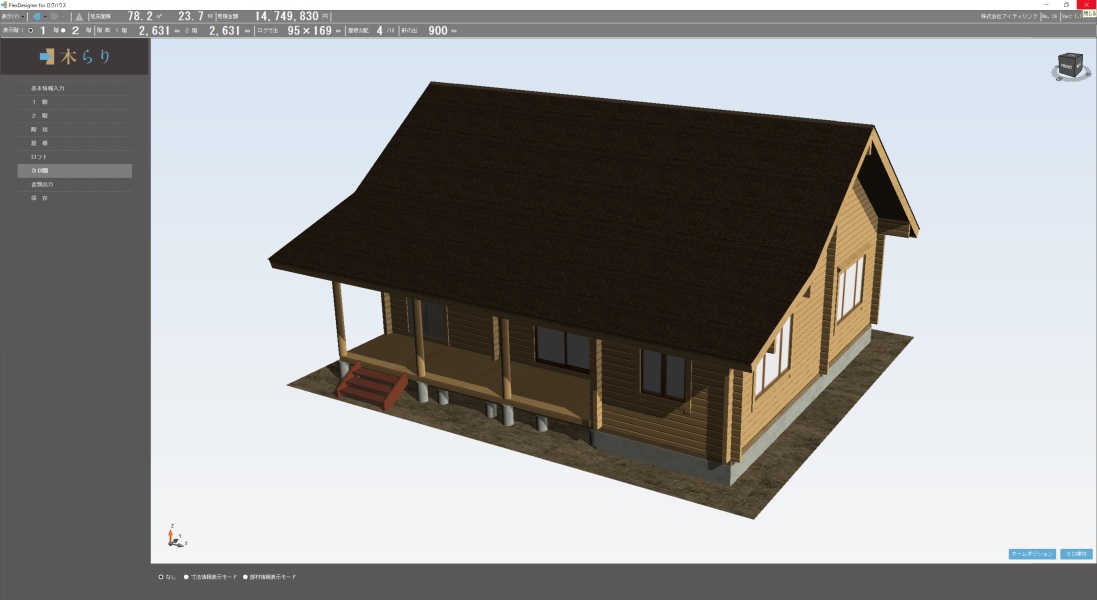Screen dimensions: 1097x600
Task: Click the 木らり logo
Action: (75, 57)
